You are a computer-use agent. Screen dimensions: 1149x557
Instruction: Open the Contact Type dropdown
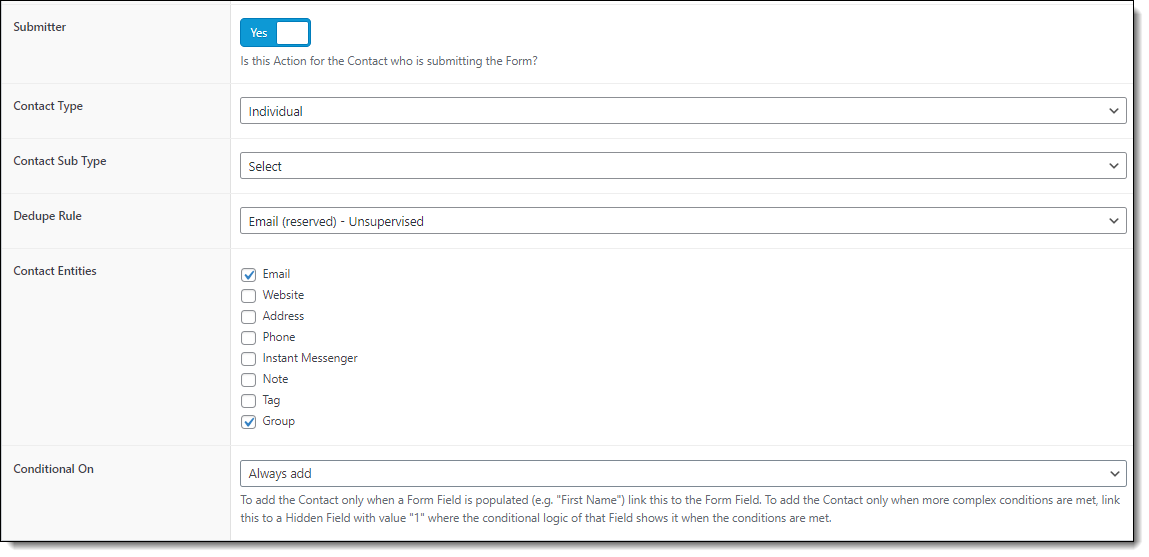click(683, 111)
